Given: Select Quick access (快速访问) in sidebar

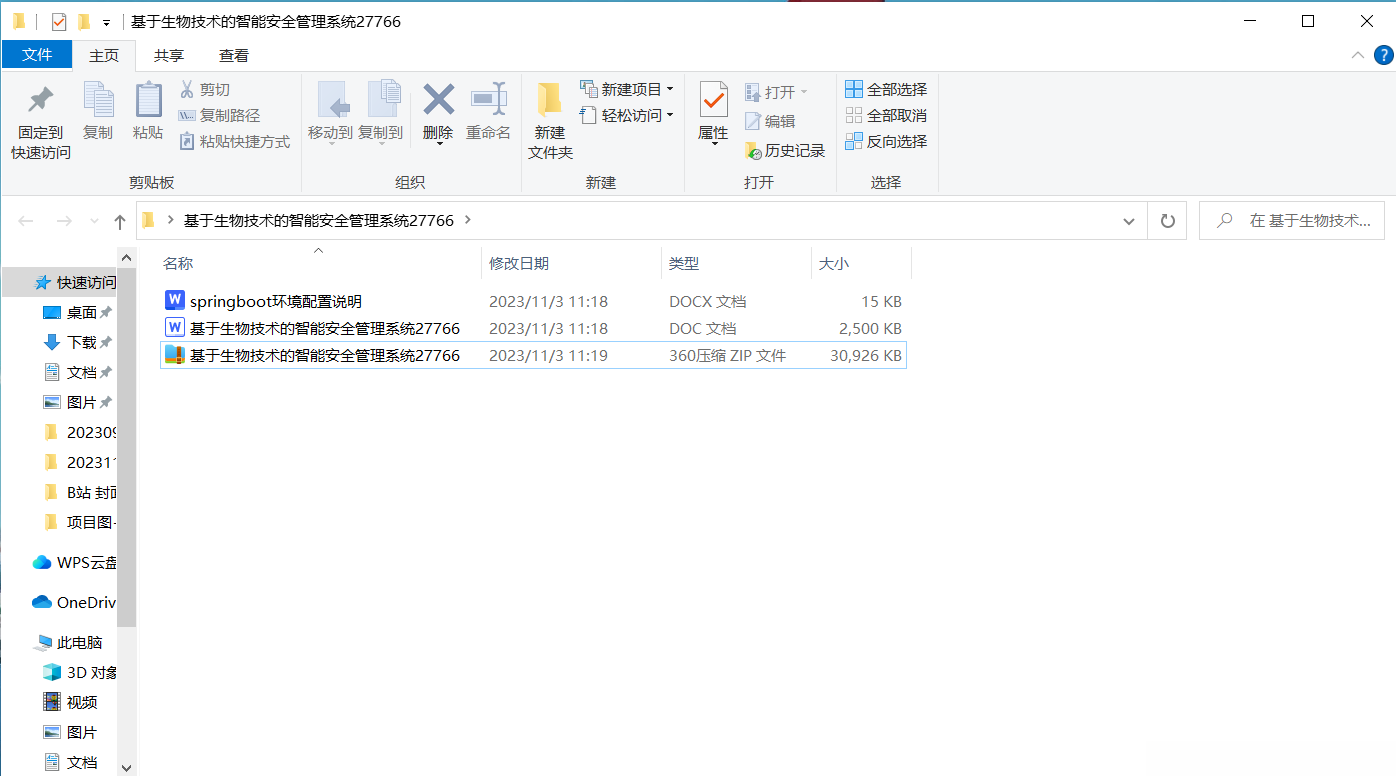Looking at the screenshot, I should pyautogui.click(x=75, y=282).
